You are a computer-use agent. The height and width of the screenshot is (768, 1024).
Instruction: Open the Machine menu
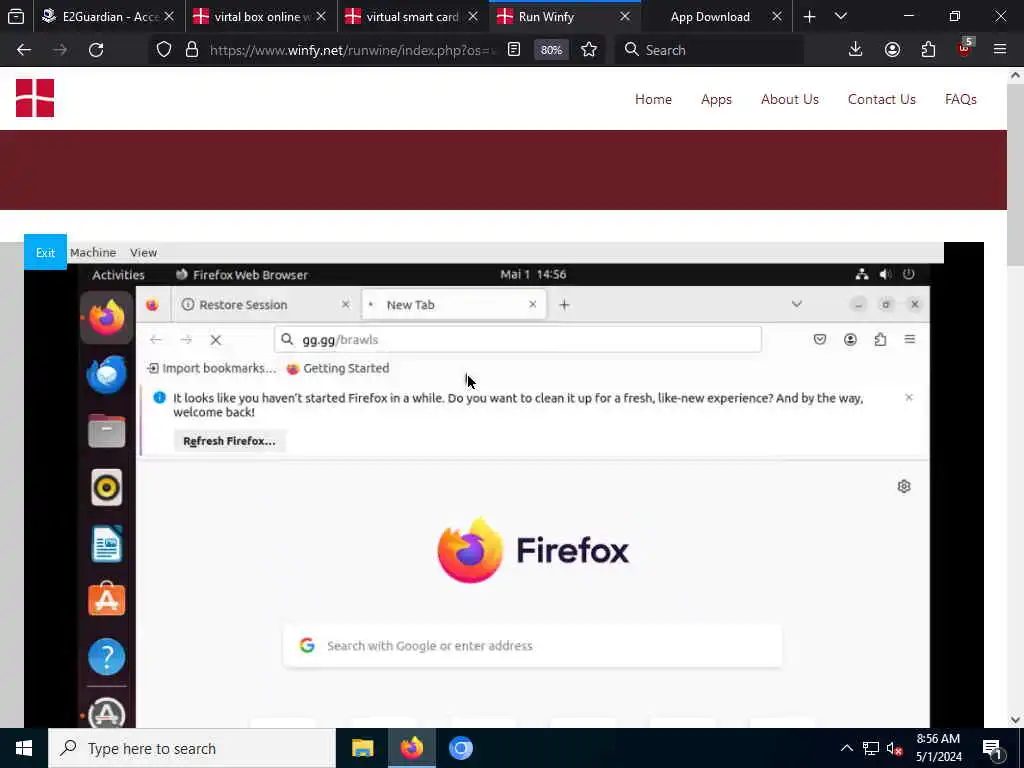pos(93,252)
